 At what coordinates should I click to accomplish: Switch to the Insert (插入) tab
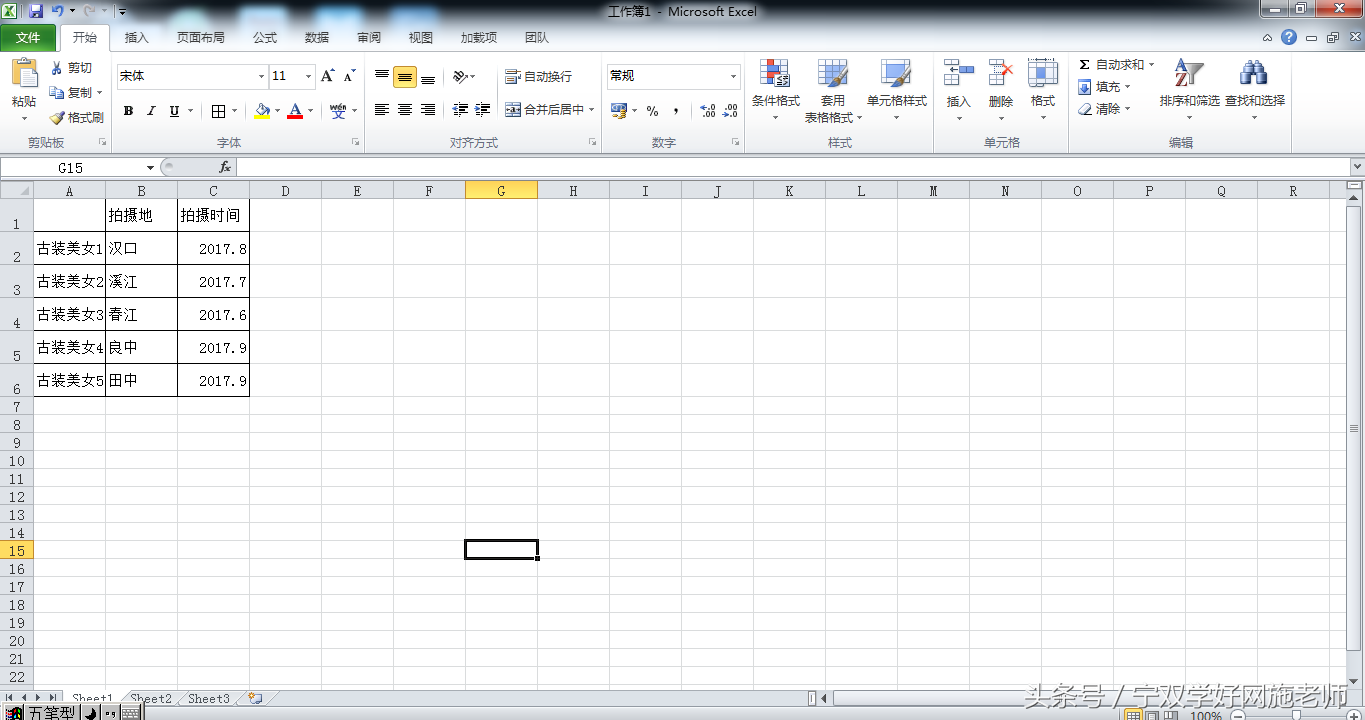click(137, 38)
